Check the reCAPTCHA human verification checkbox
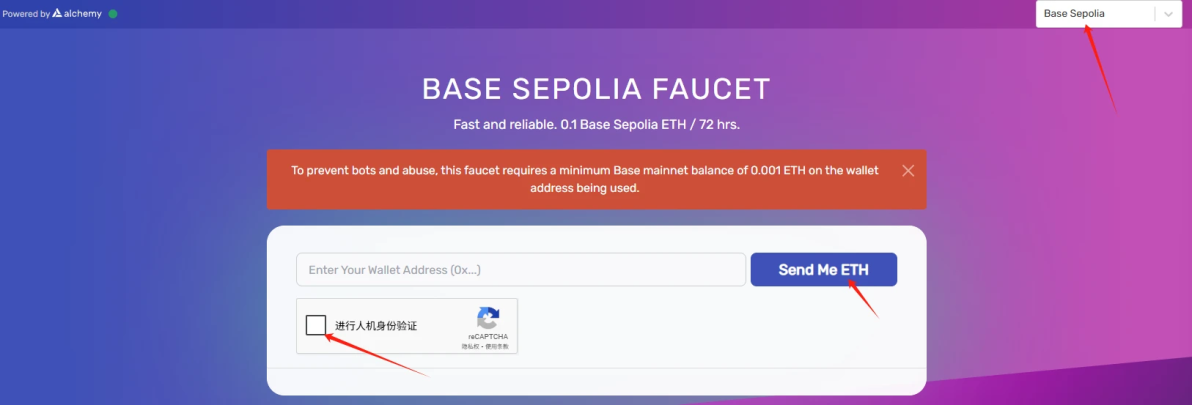 [316, 325]
